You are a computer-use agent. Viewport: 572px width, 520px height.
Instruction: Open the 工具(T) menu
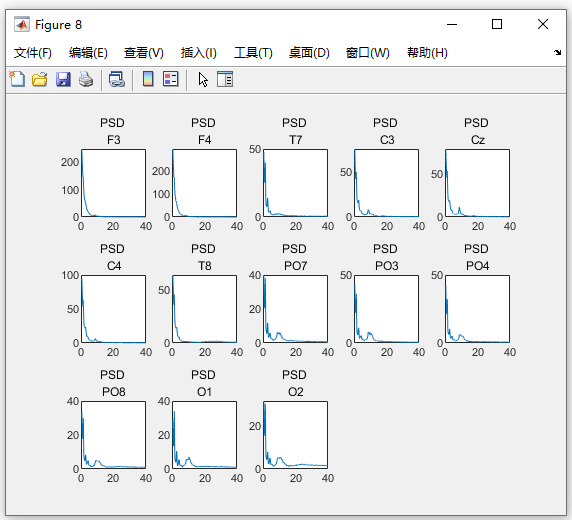[253, 53]
